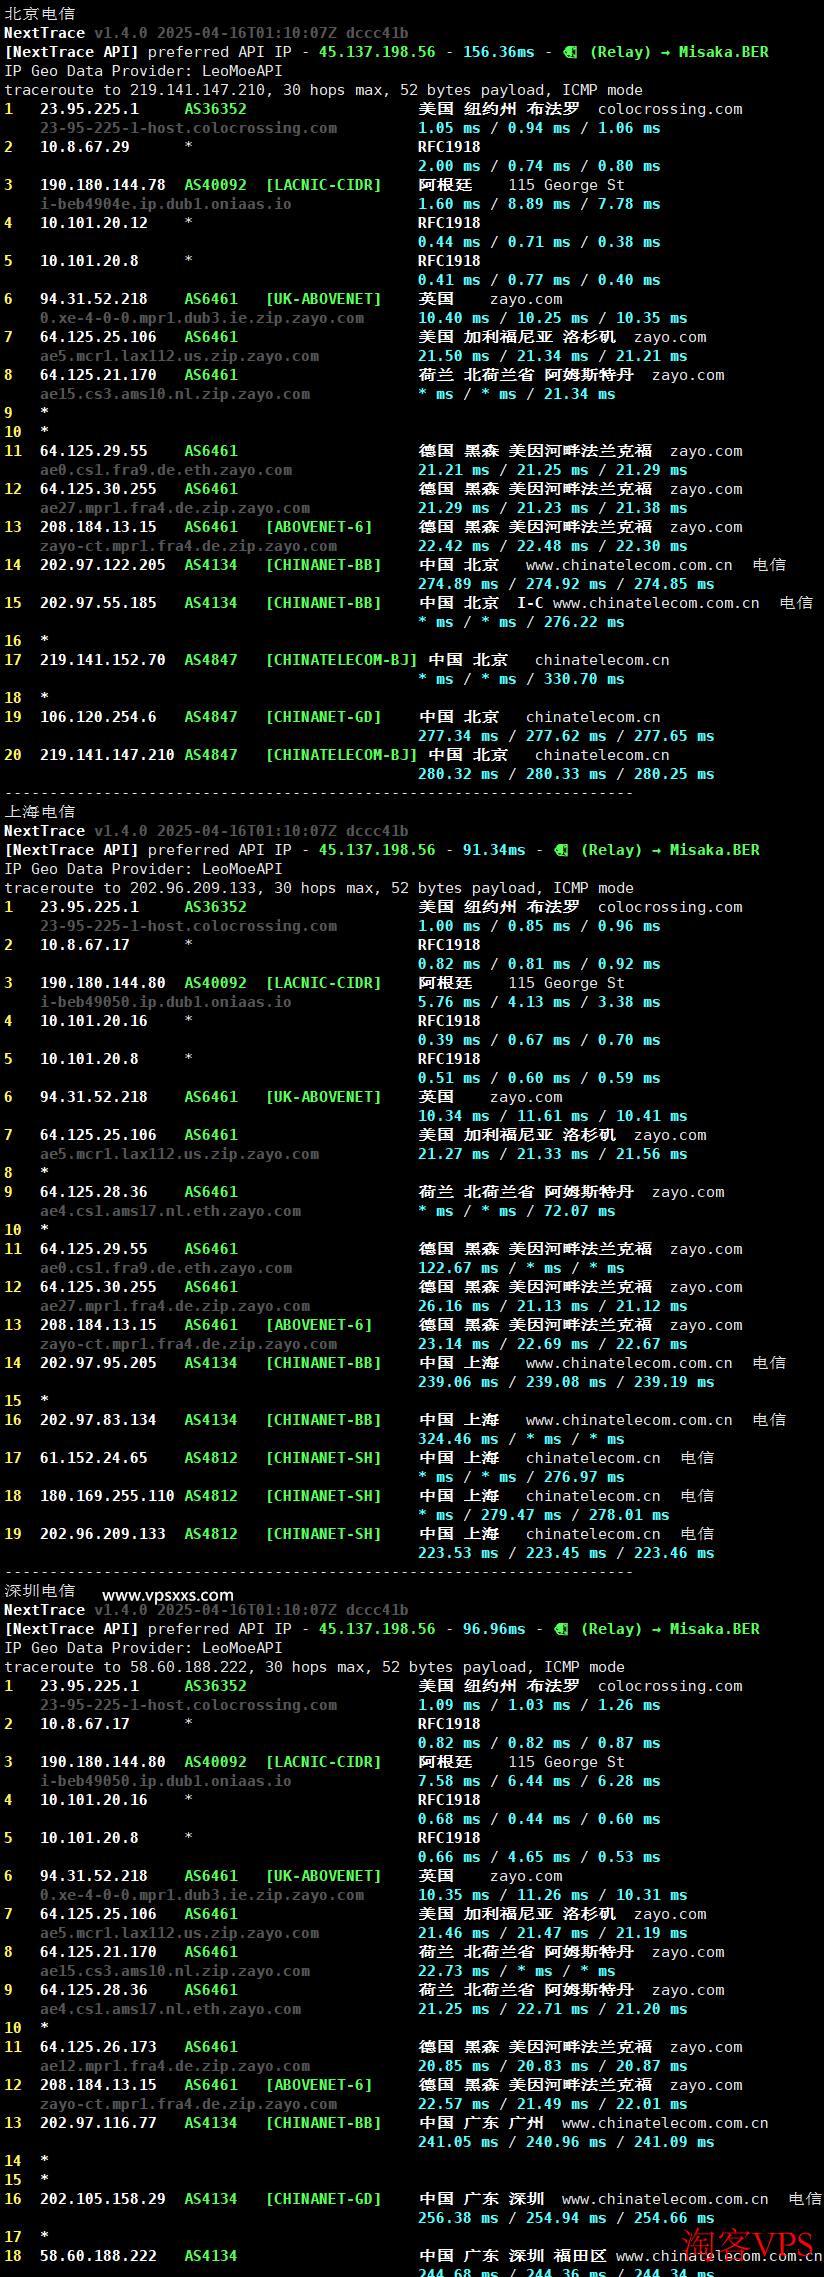The height and width of the screenshot is (2277, 824).
Task: Click the 22.73 ms latency value
Action: (454, 1971)
